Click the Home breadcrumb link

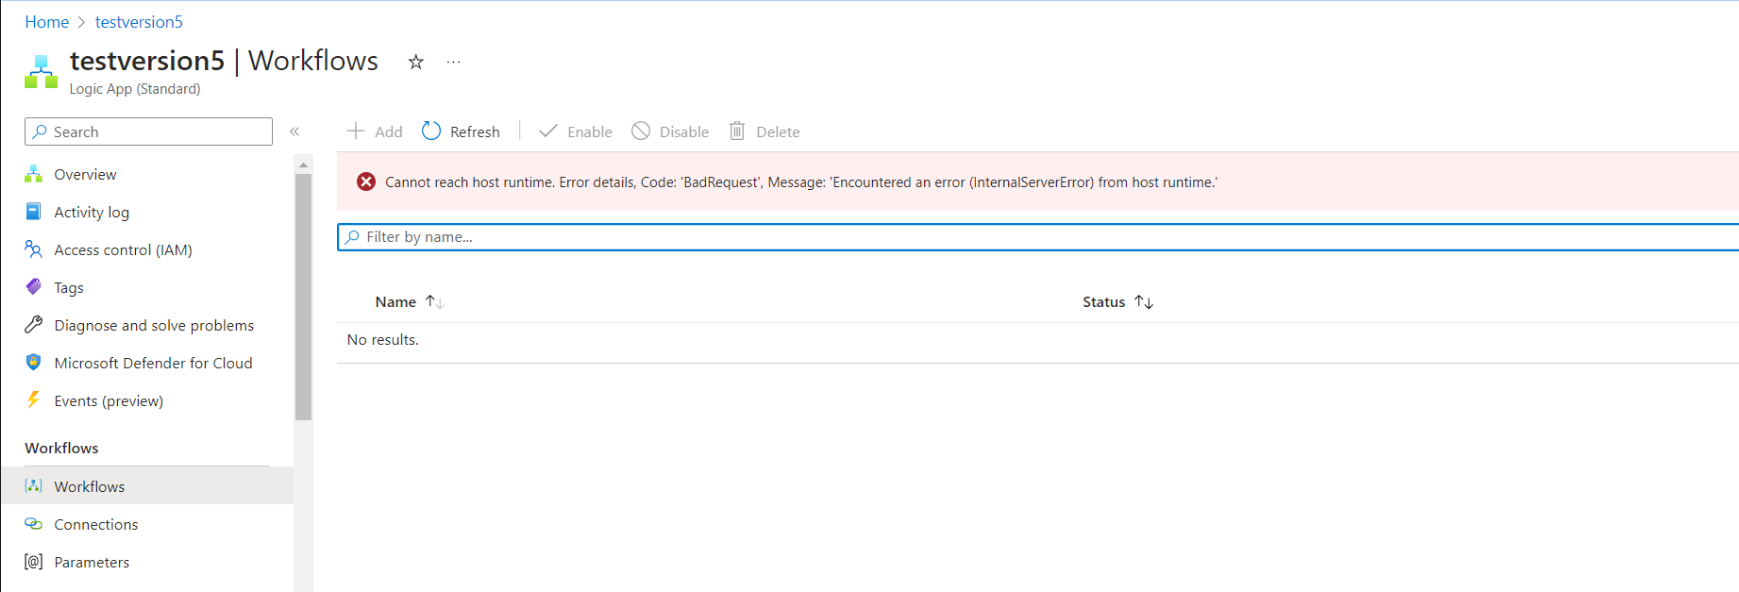point(47,22)
